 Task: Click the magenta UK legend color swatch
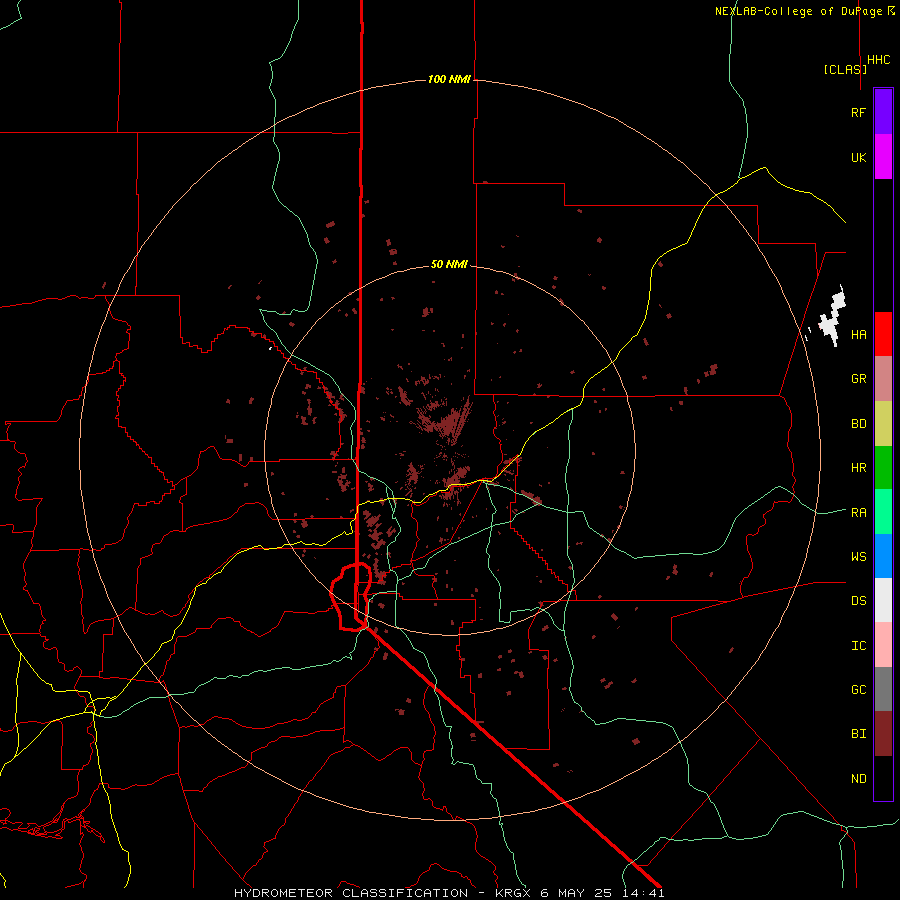tap(883, 157)
